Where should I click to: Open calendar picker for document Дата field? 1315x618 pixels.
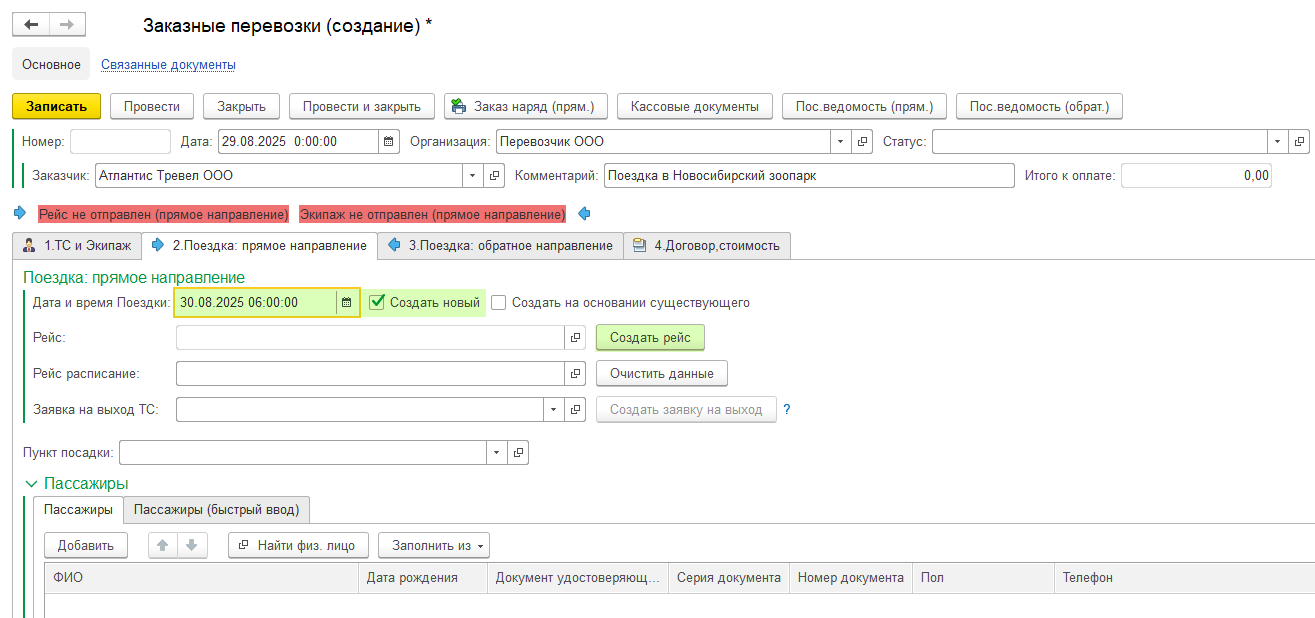[x=388, y=142]
